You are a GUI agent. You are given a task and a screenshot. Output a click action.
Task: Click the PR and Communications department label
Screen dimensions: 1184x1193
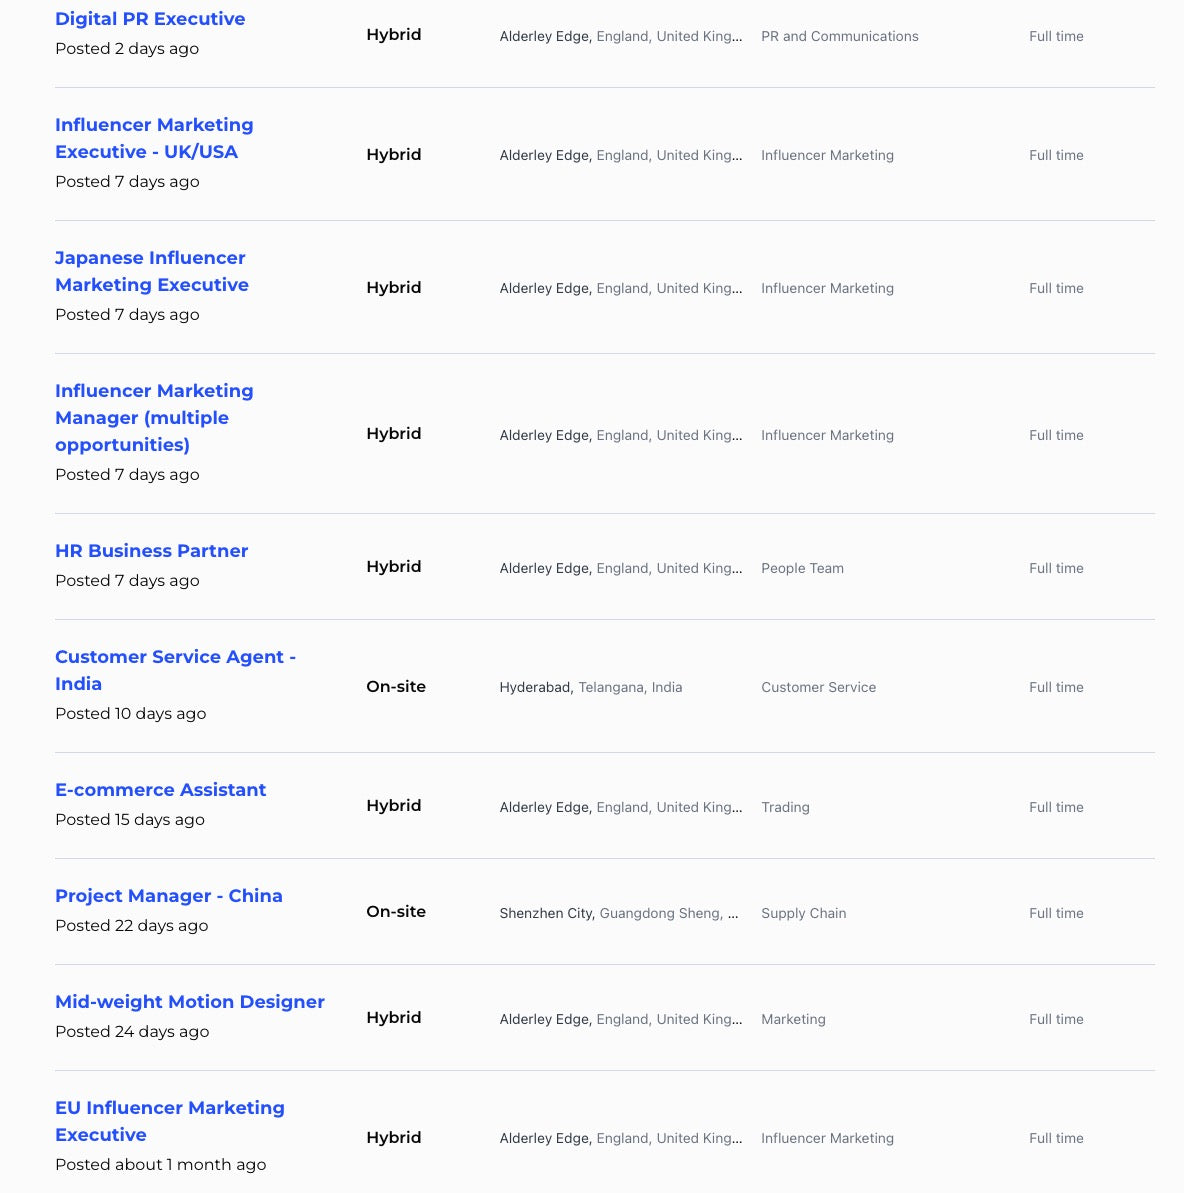pos(839,37)
